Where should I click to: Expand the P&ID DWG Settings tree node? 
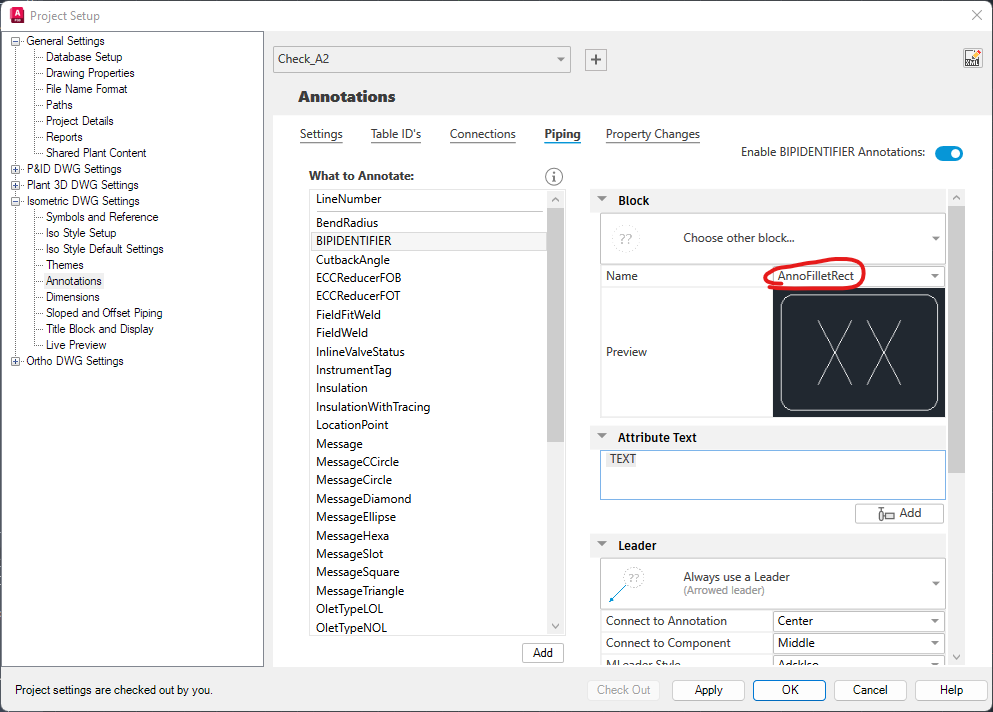pos(16,168)
